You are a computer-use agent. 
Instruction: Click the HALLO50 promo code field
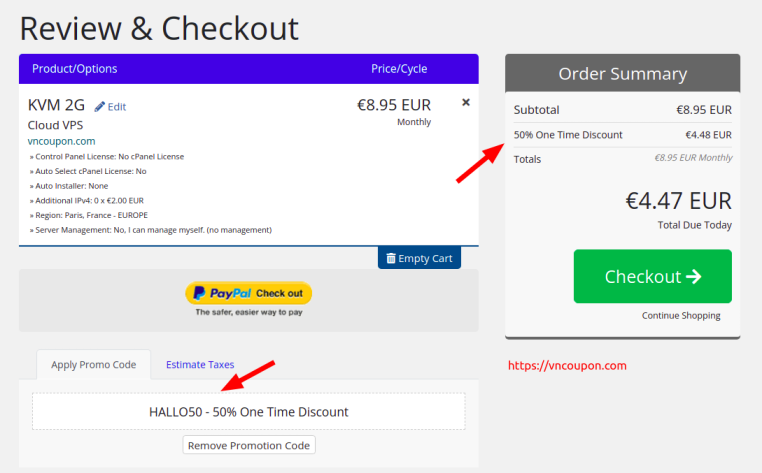[x=249, y=411]
